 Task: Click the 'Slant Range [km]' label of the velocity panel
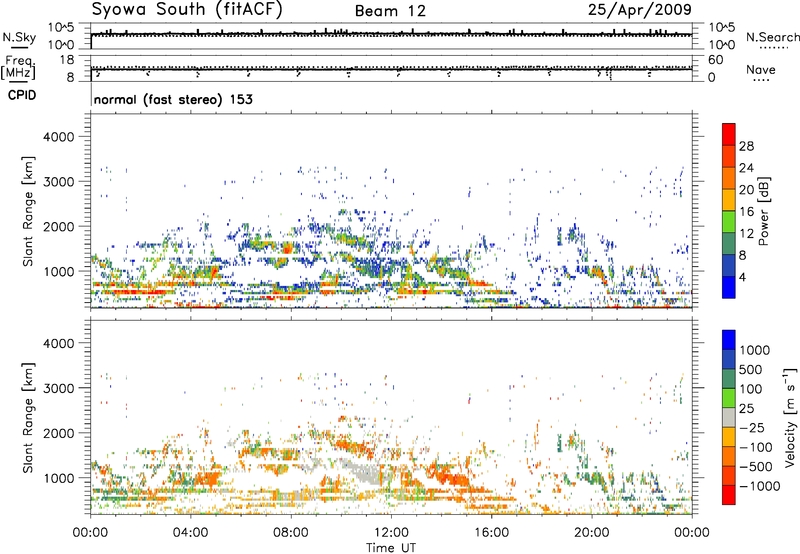pos(28,417)
